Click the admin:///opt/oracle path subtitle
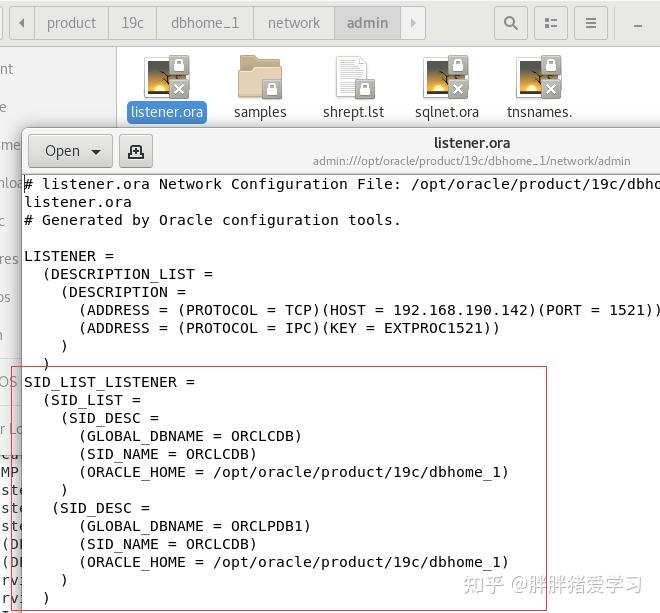The height and width of the screenshot is (613, 660). (x=471, y=161)
